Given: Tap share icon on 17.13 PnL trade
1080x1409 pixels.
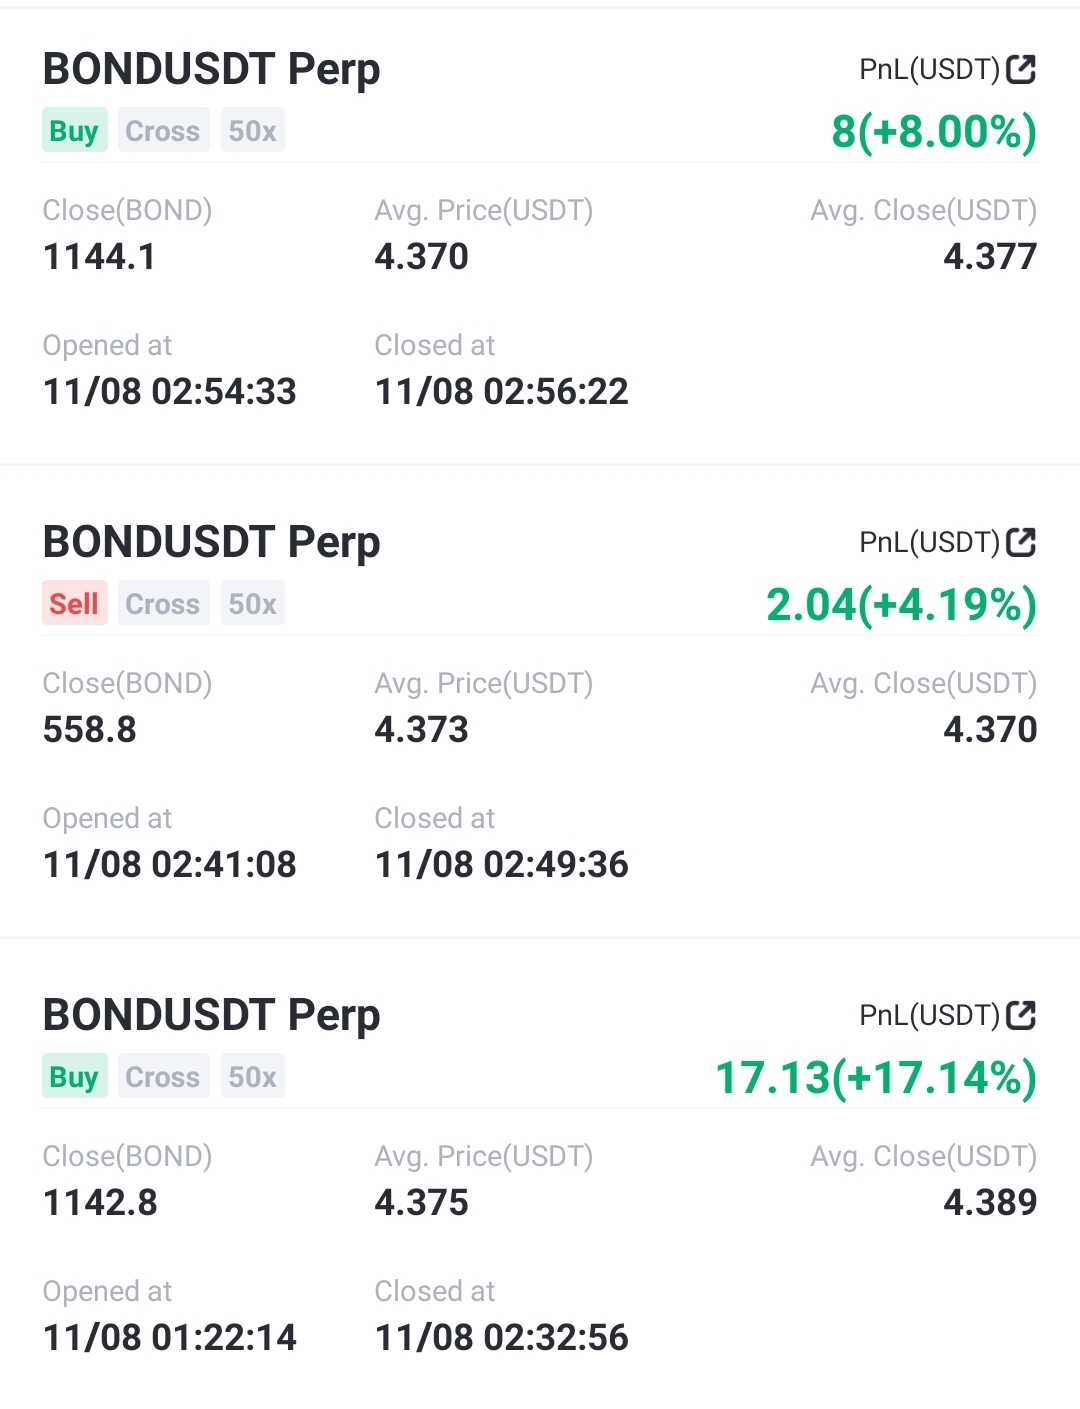Looking at the screenshot, I should [1021, 1015].
